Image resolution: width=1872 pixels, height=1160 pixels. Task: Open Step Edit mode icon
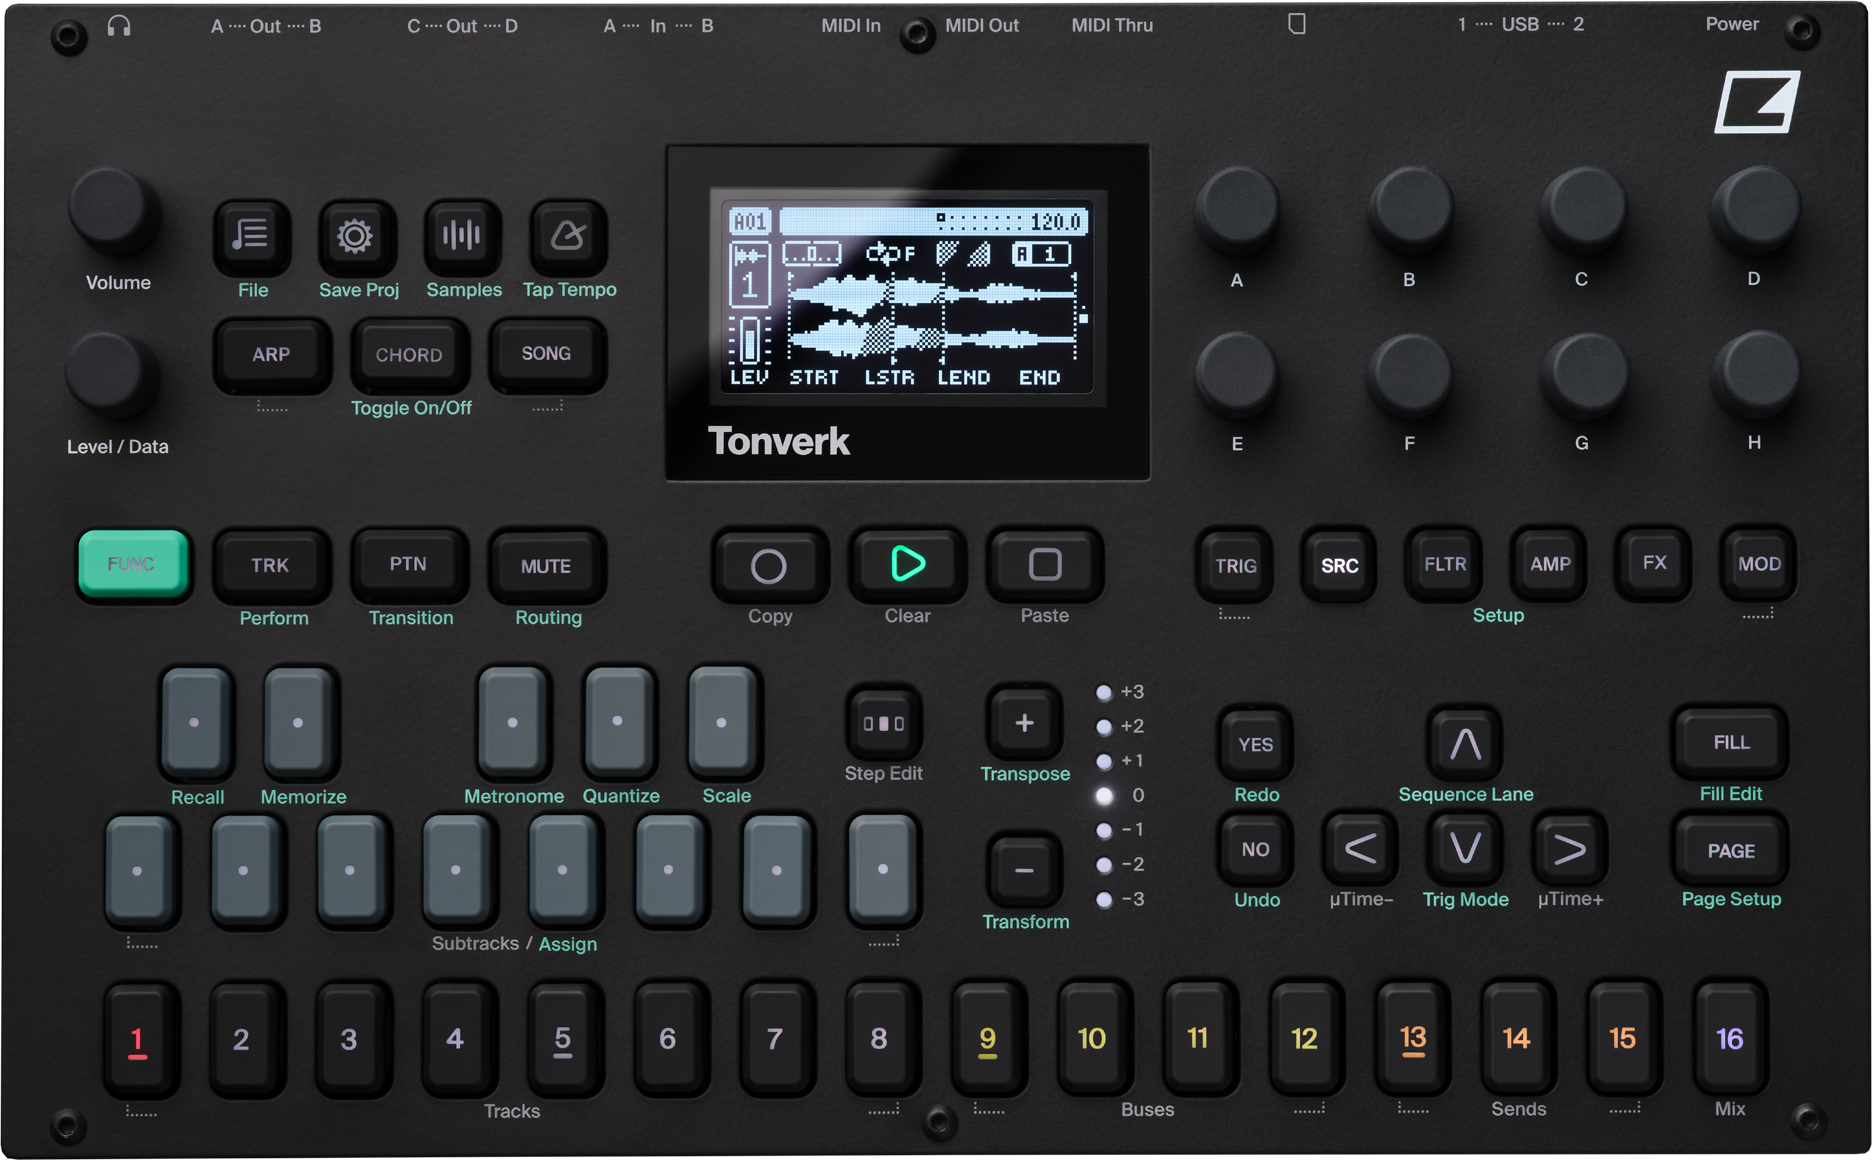[883, 723]
